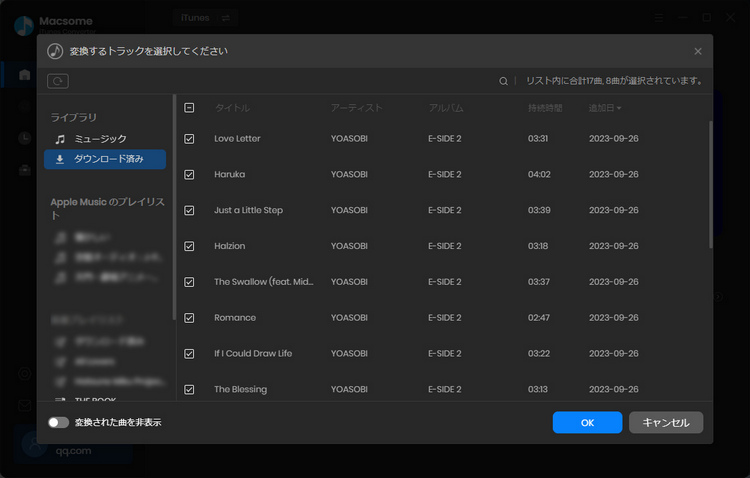
Task: Click Macsome logo in main window
Action: click(23, 26)
